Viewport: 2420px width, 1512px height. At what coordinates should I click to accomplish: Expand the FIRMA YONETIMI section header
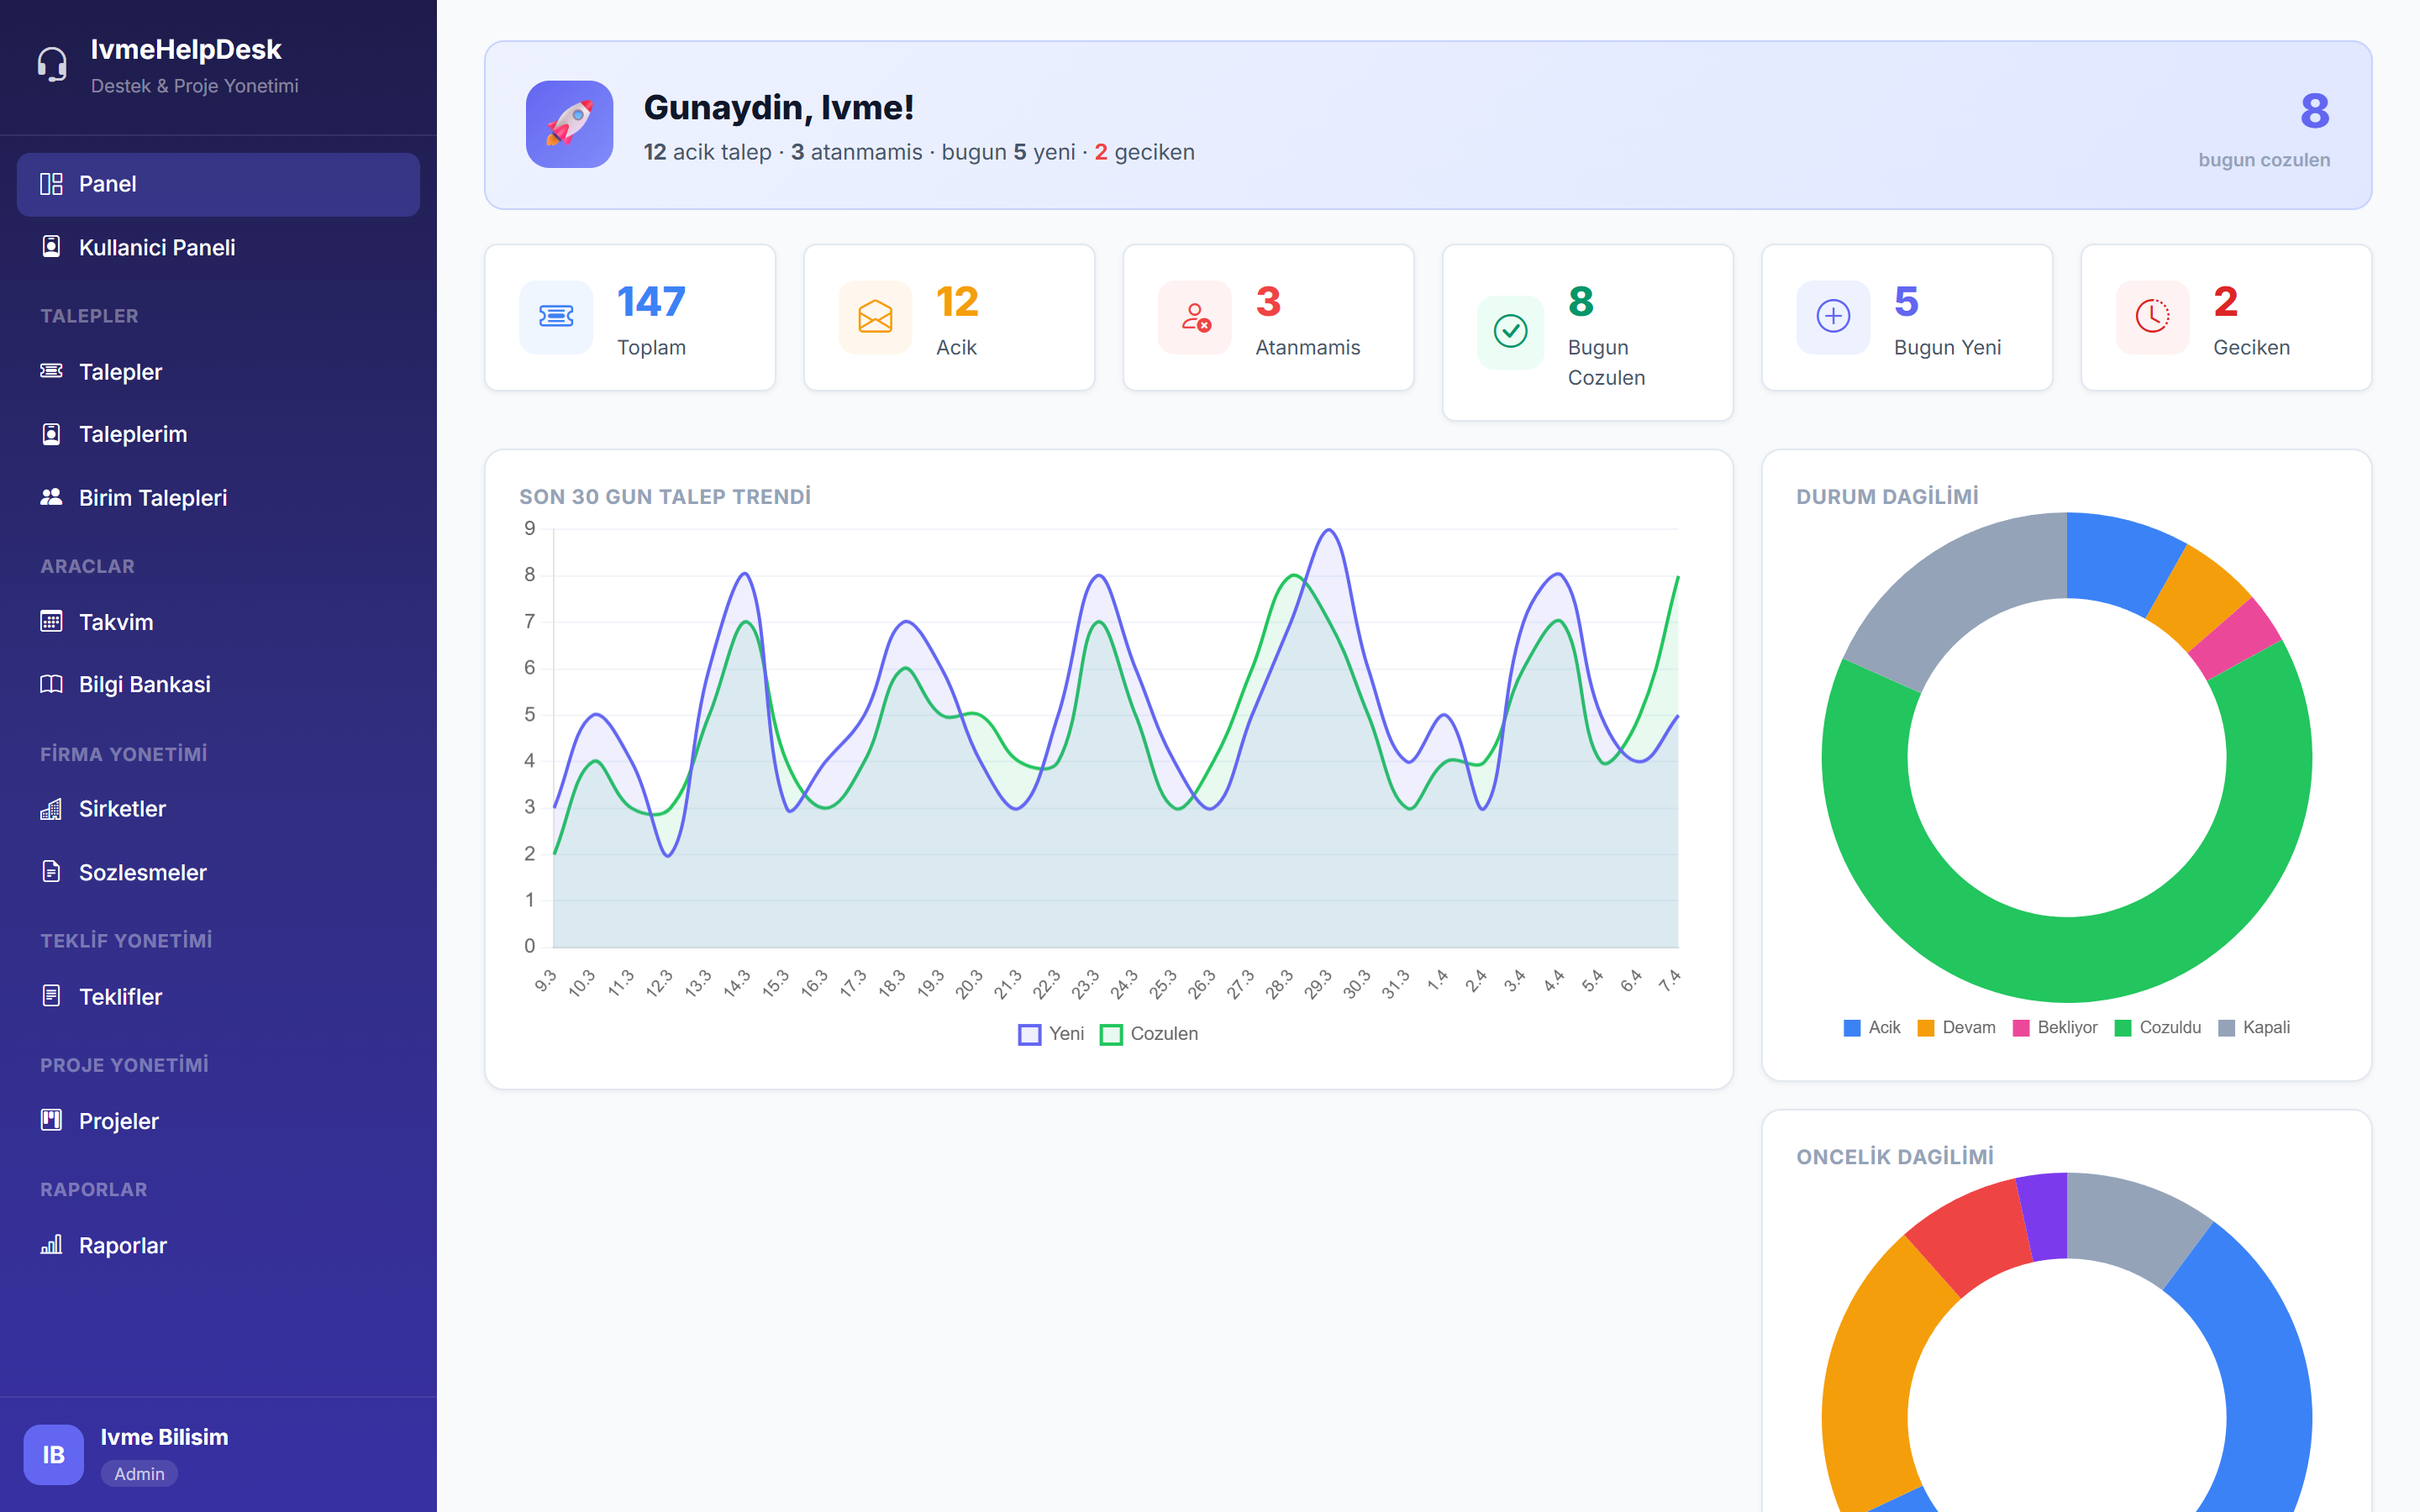(123, 754)
